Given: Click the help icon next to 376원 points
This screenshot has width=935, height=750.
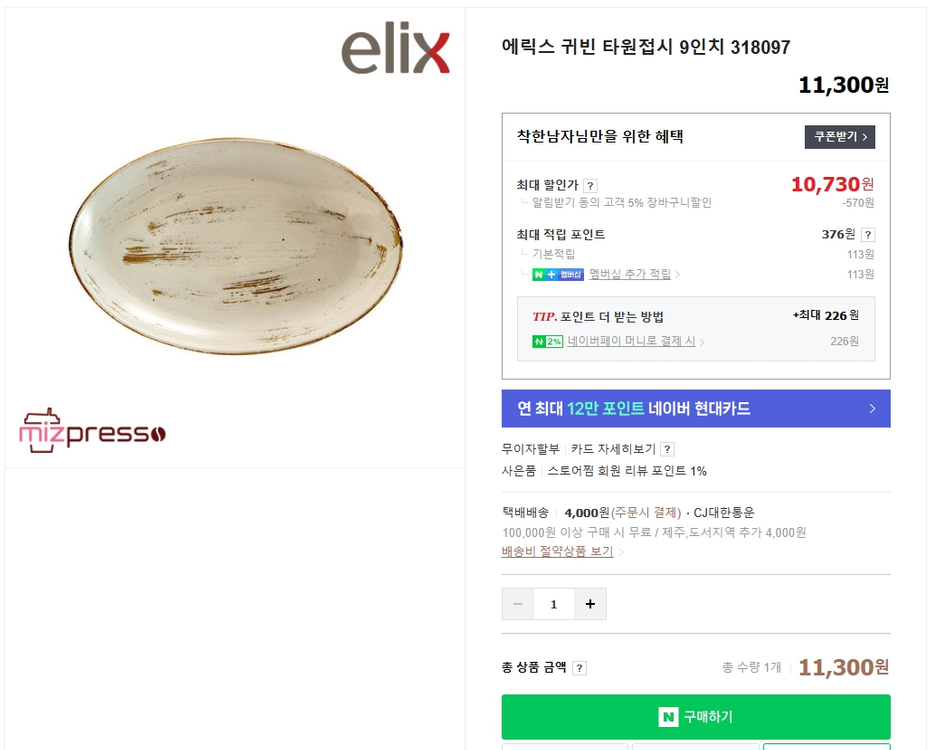Looking at the screenshot, I should [x=867, y=235].
